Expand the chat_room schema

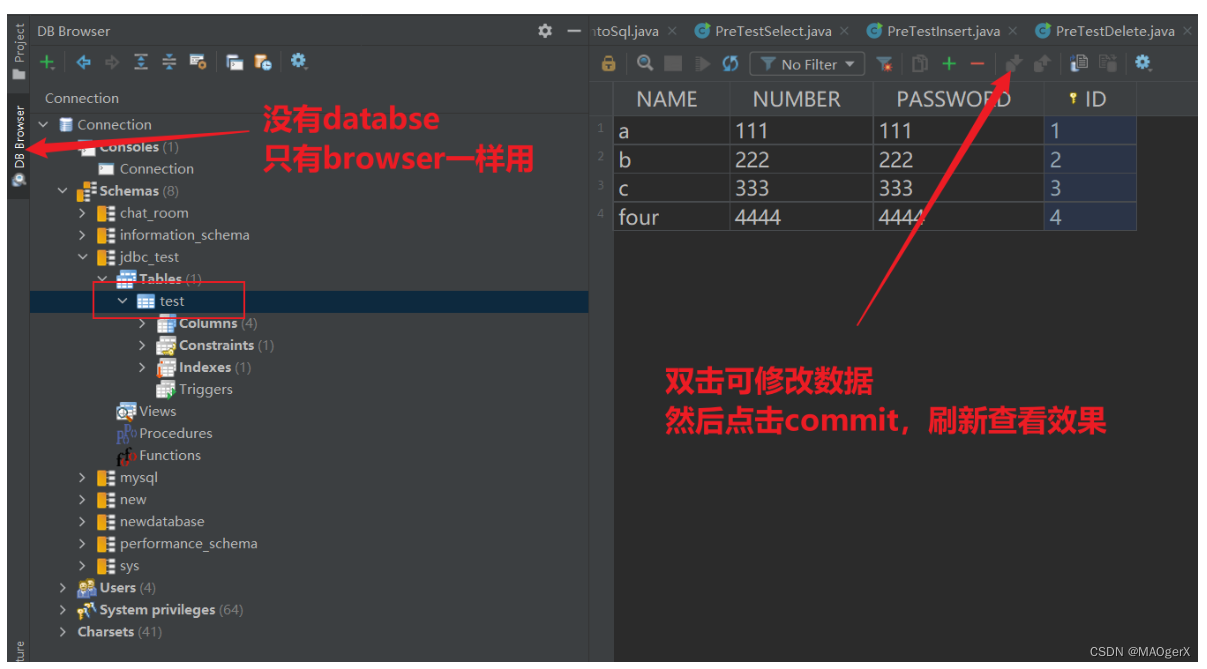coord(83,213)
